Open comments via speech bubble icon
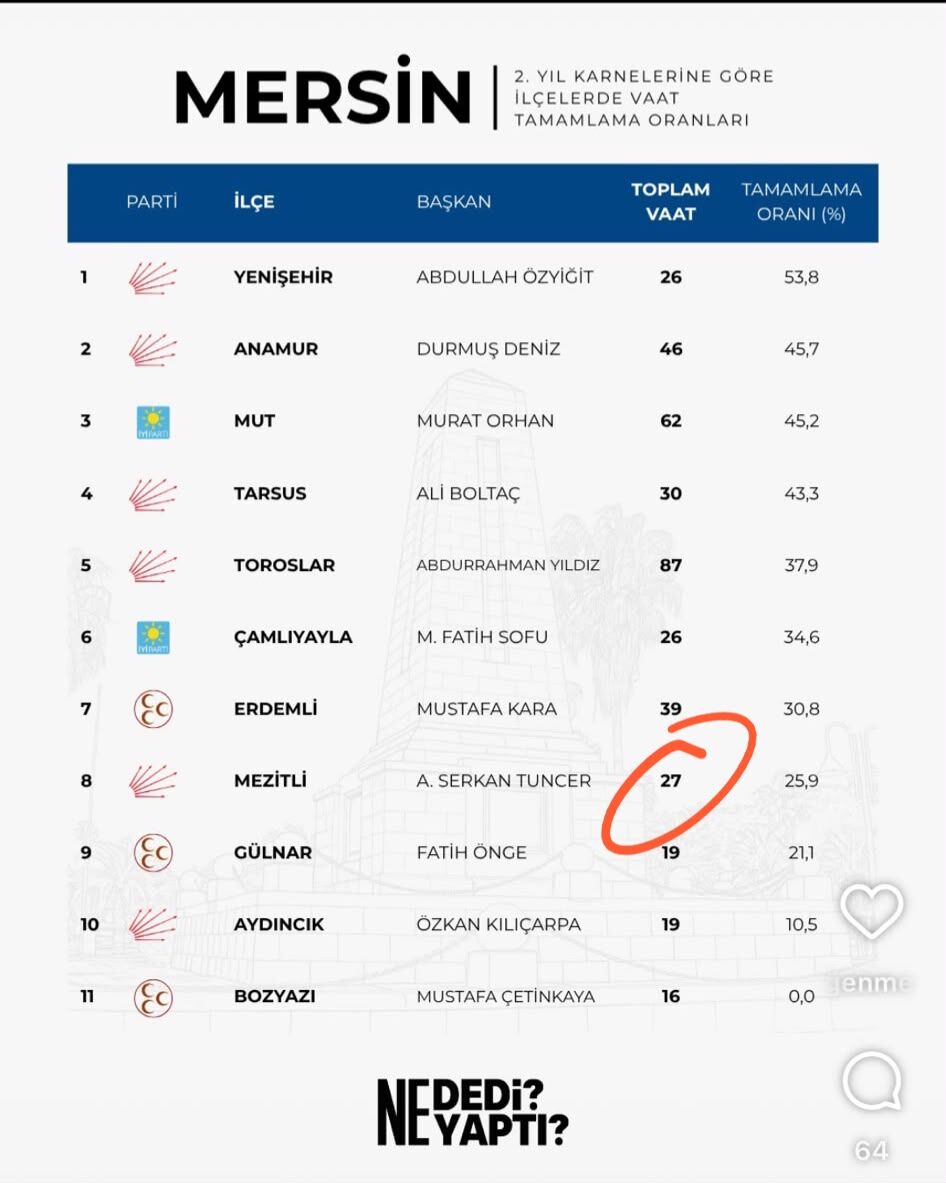The height and width of the screenshot is (1183, 946). [x=872, y=1081]
